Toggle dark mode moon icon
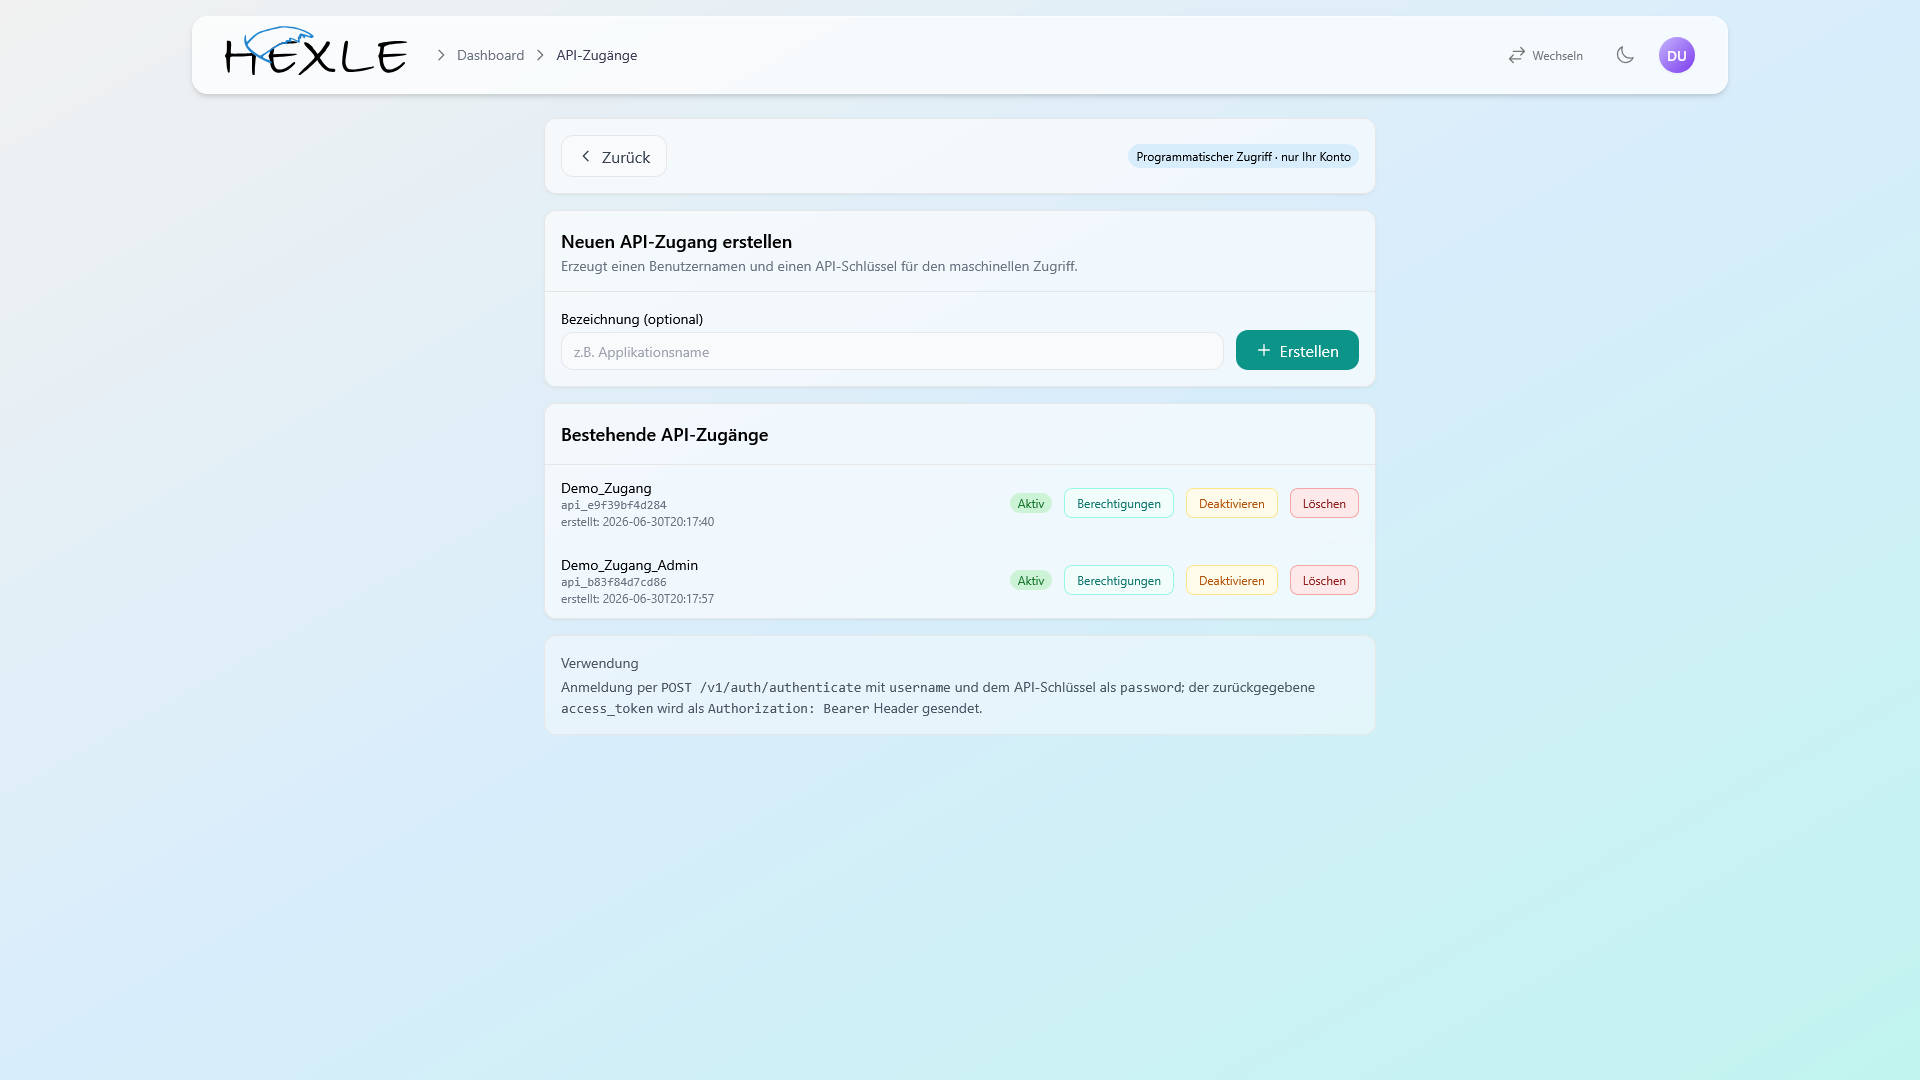This screenshot has height=1080, width=1920. 1625,55
